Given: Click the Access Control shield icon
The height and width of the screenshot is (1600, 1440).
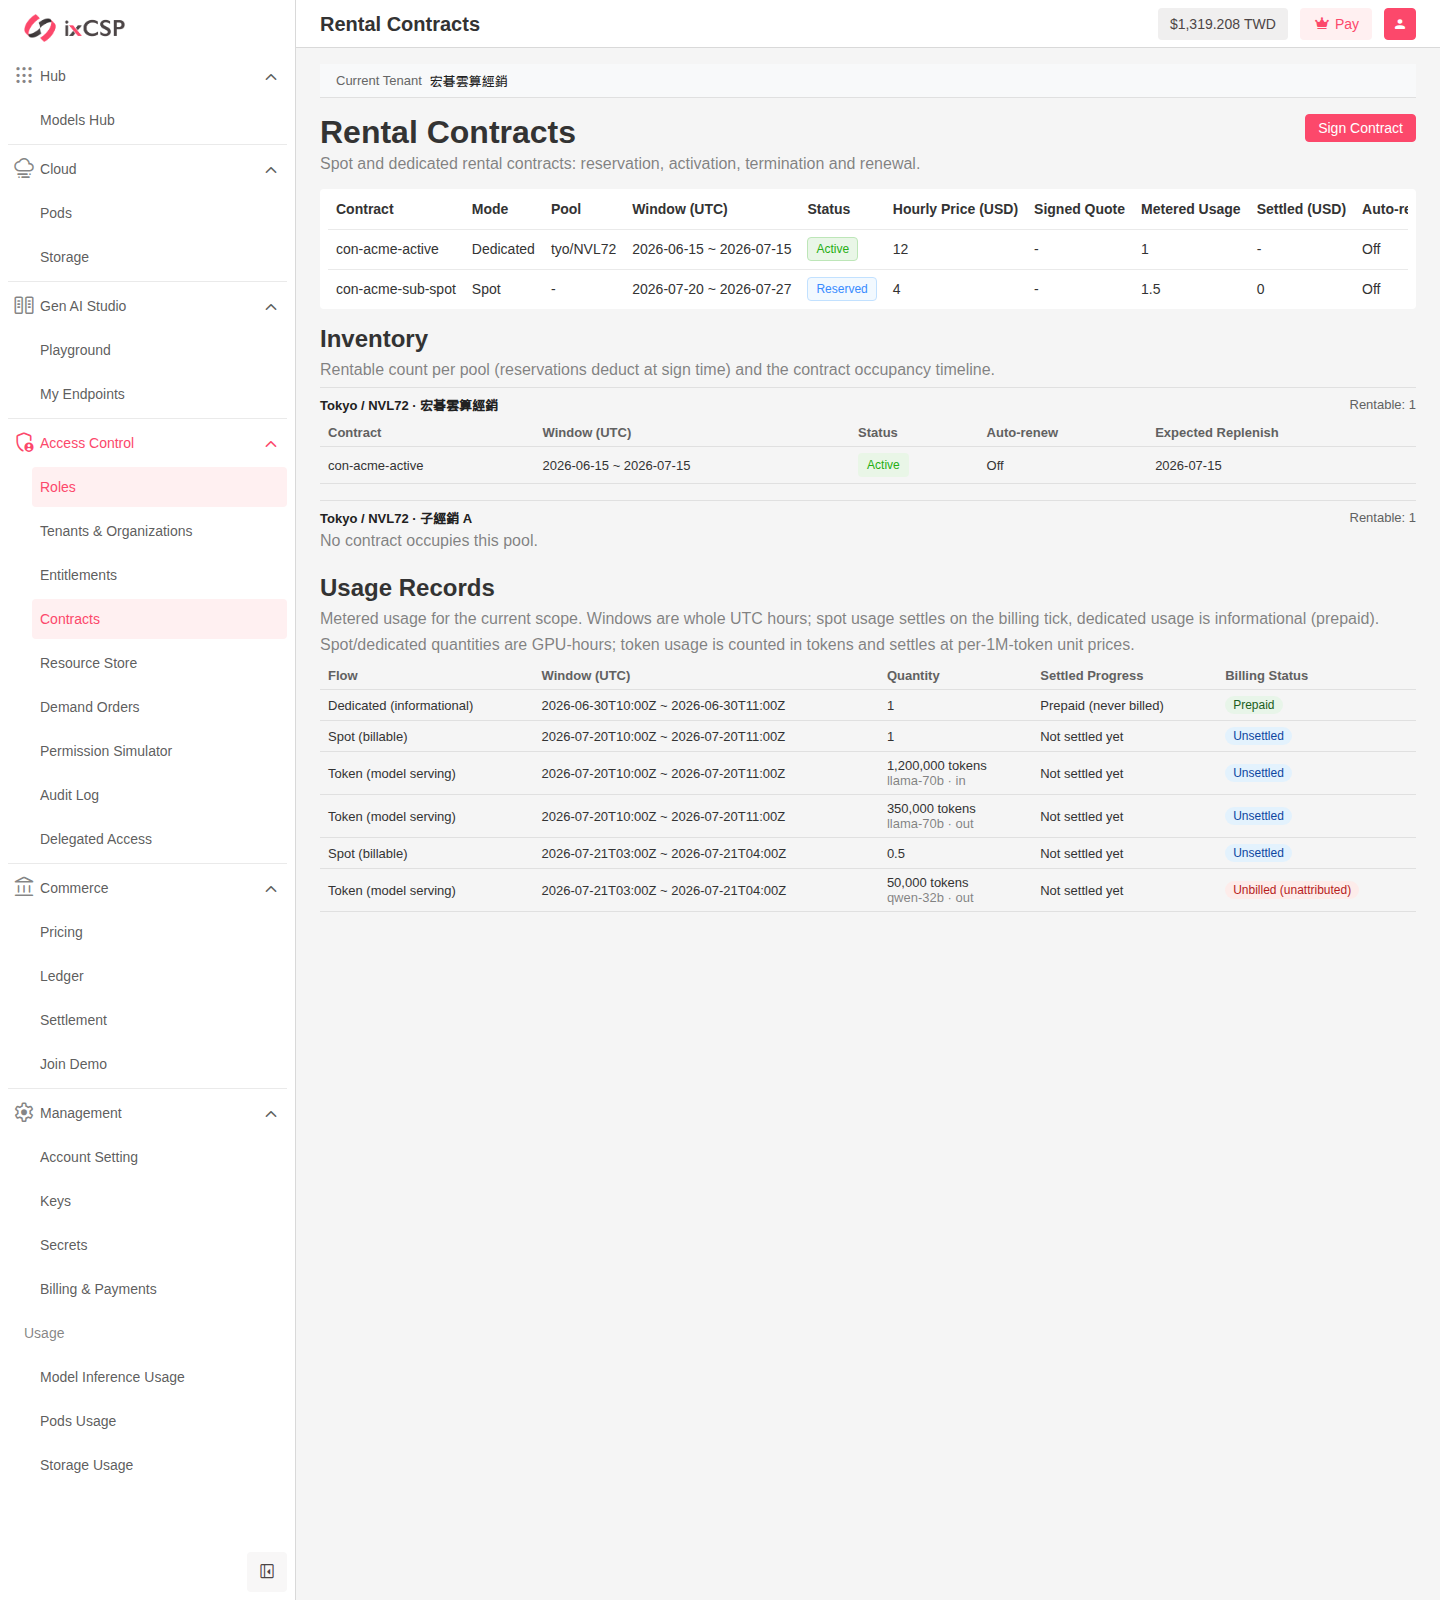Looking at the screenshot, I should [24, 443].
